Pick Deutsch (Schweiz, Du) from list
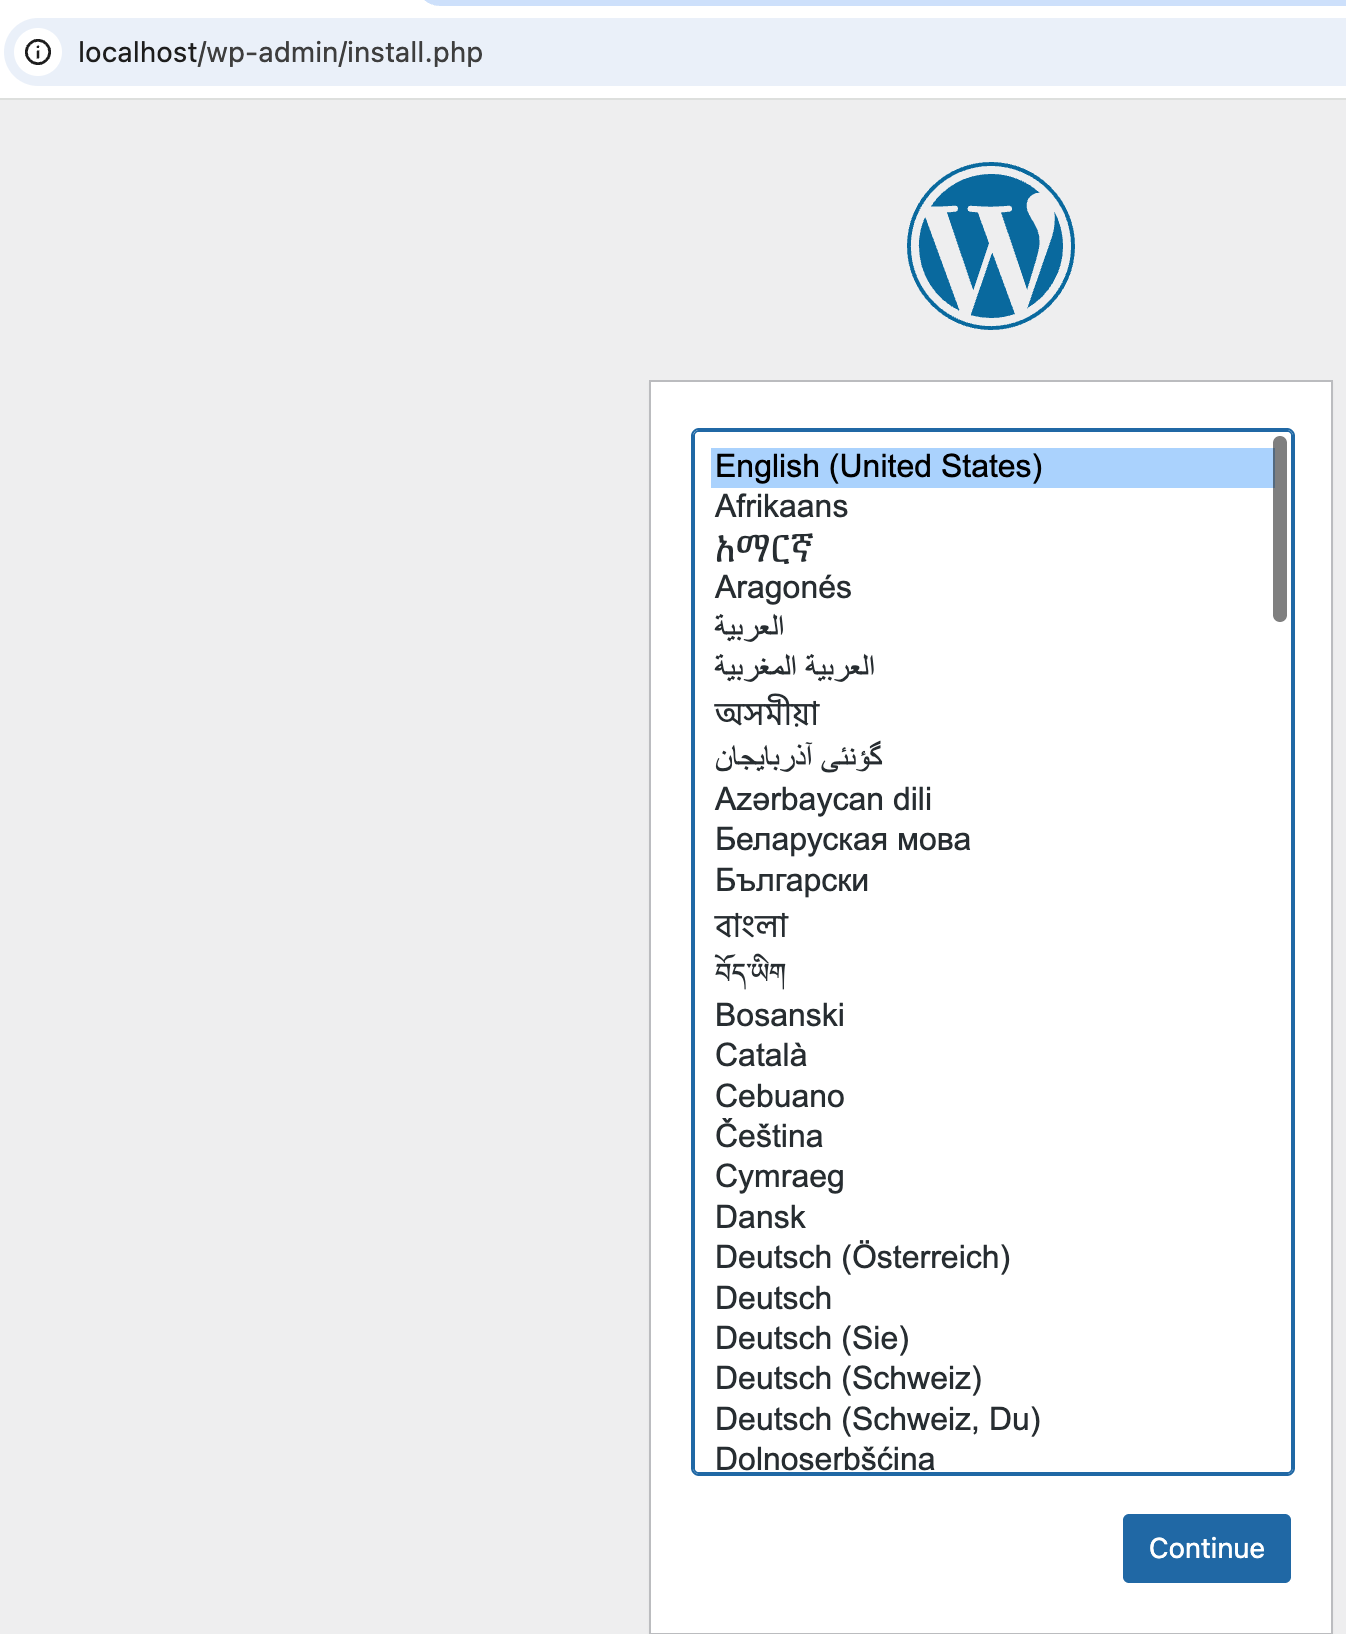The width and height of the screenshot is (1346, 1634). 877,1420
